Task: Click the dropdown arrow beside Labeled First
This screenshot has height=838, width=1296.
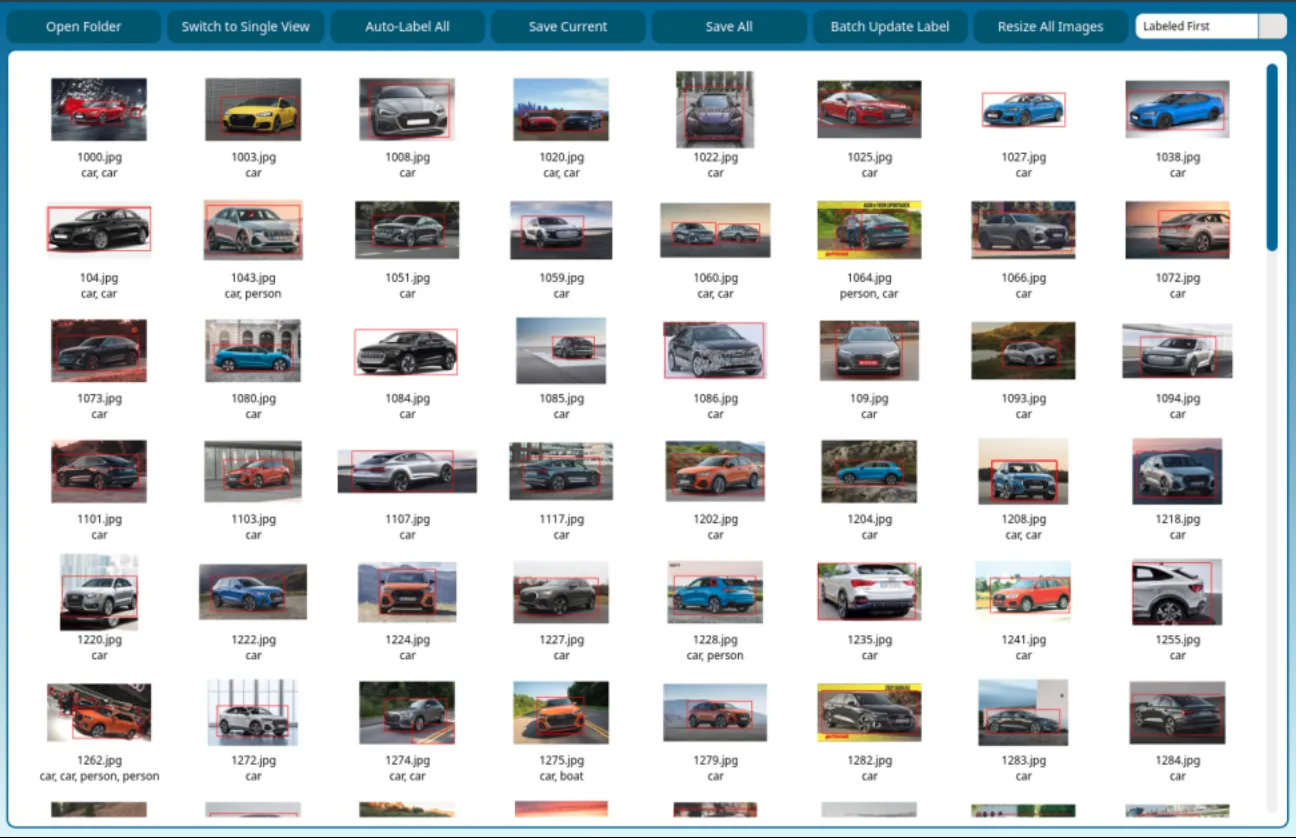Action: pos(1272,27)
